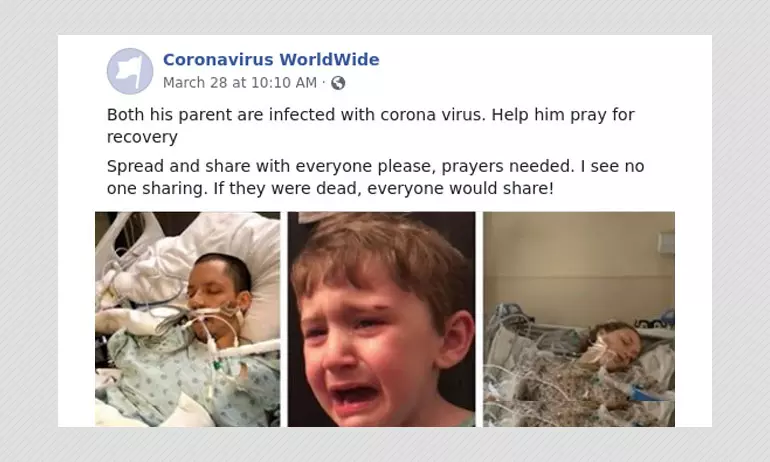This screenshot has height=462, width=770.
Task: Open the right photo of the patient in bed
Action: 579,319
